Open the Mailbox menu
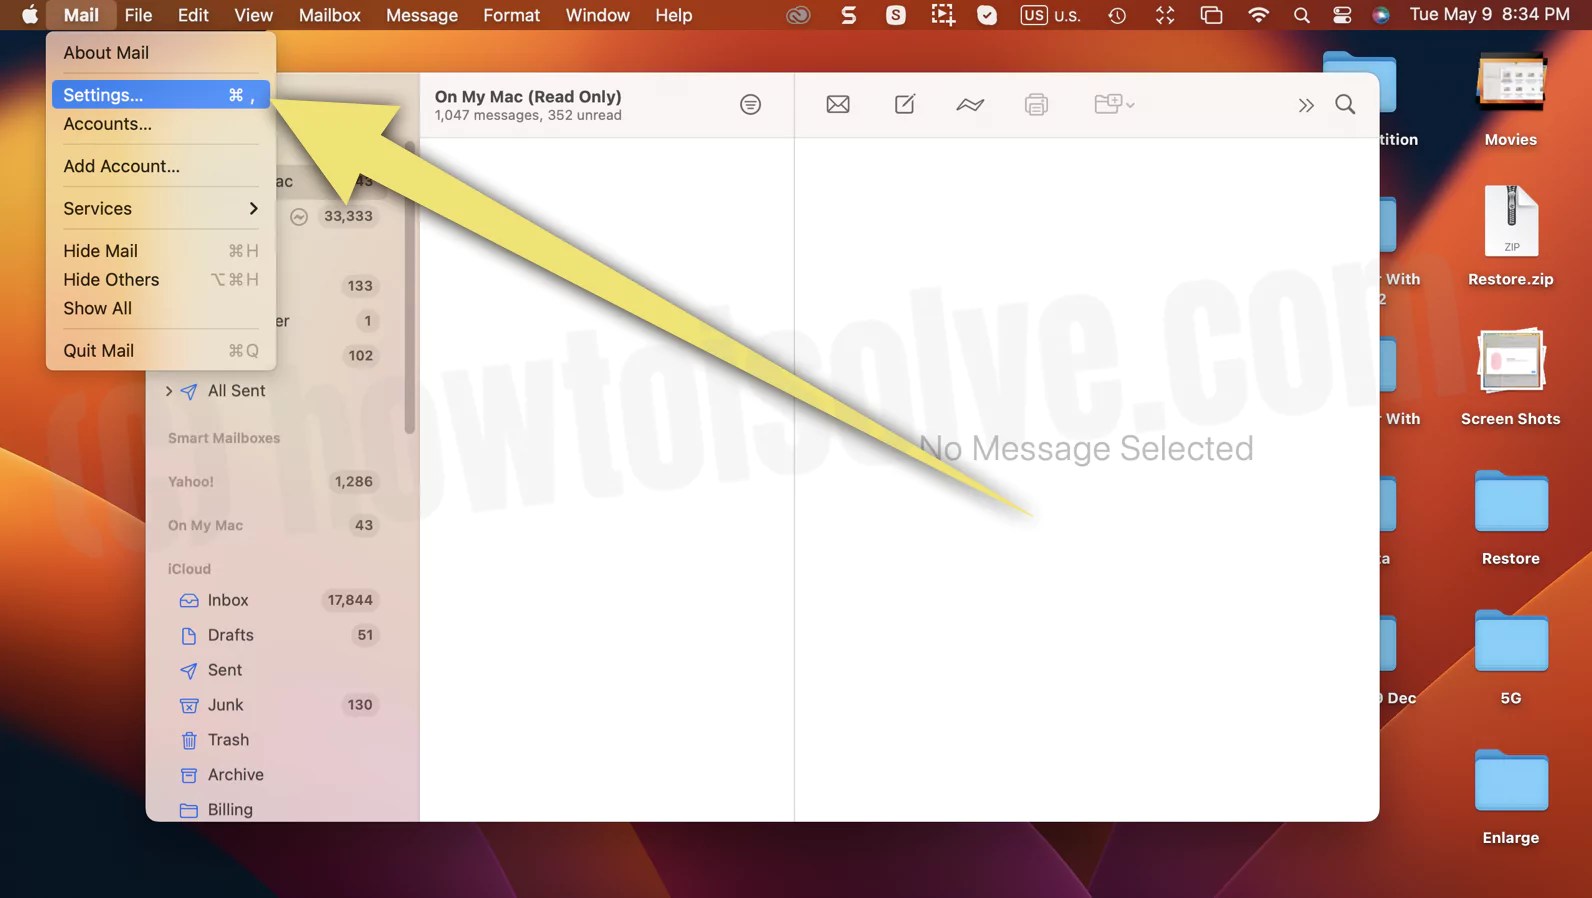The width and height of the screenshot is (1592, 898). [x=329, y=15]
